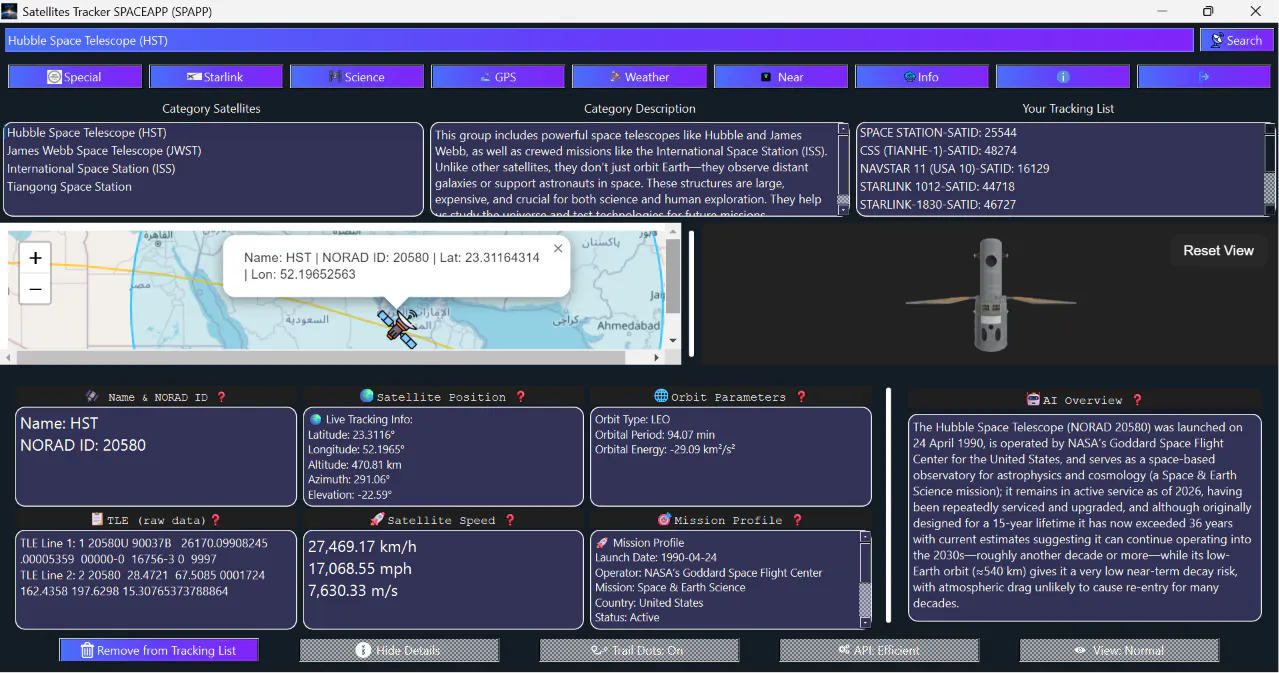Click help icon beside Satellite Position
The height and width of the screenshot is (673, 1279).
coord(520,396)
